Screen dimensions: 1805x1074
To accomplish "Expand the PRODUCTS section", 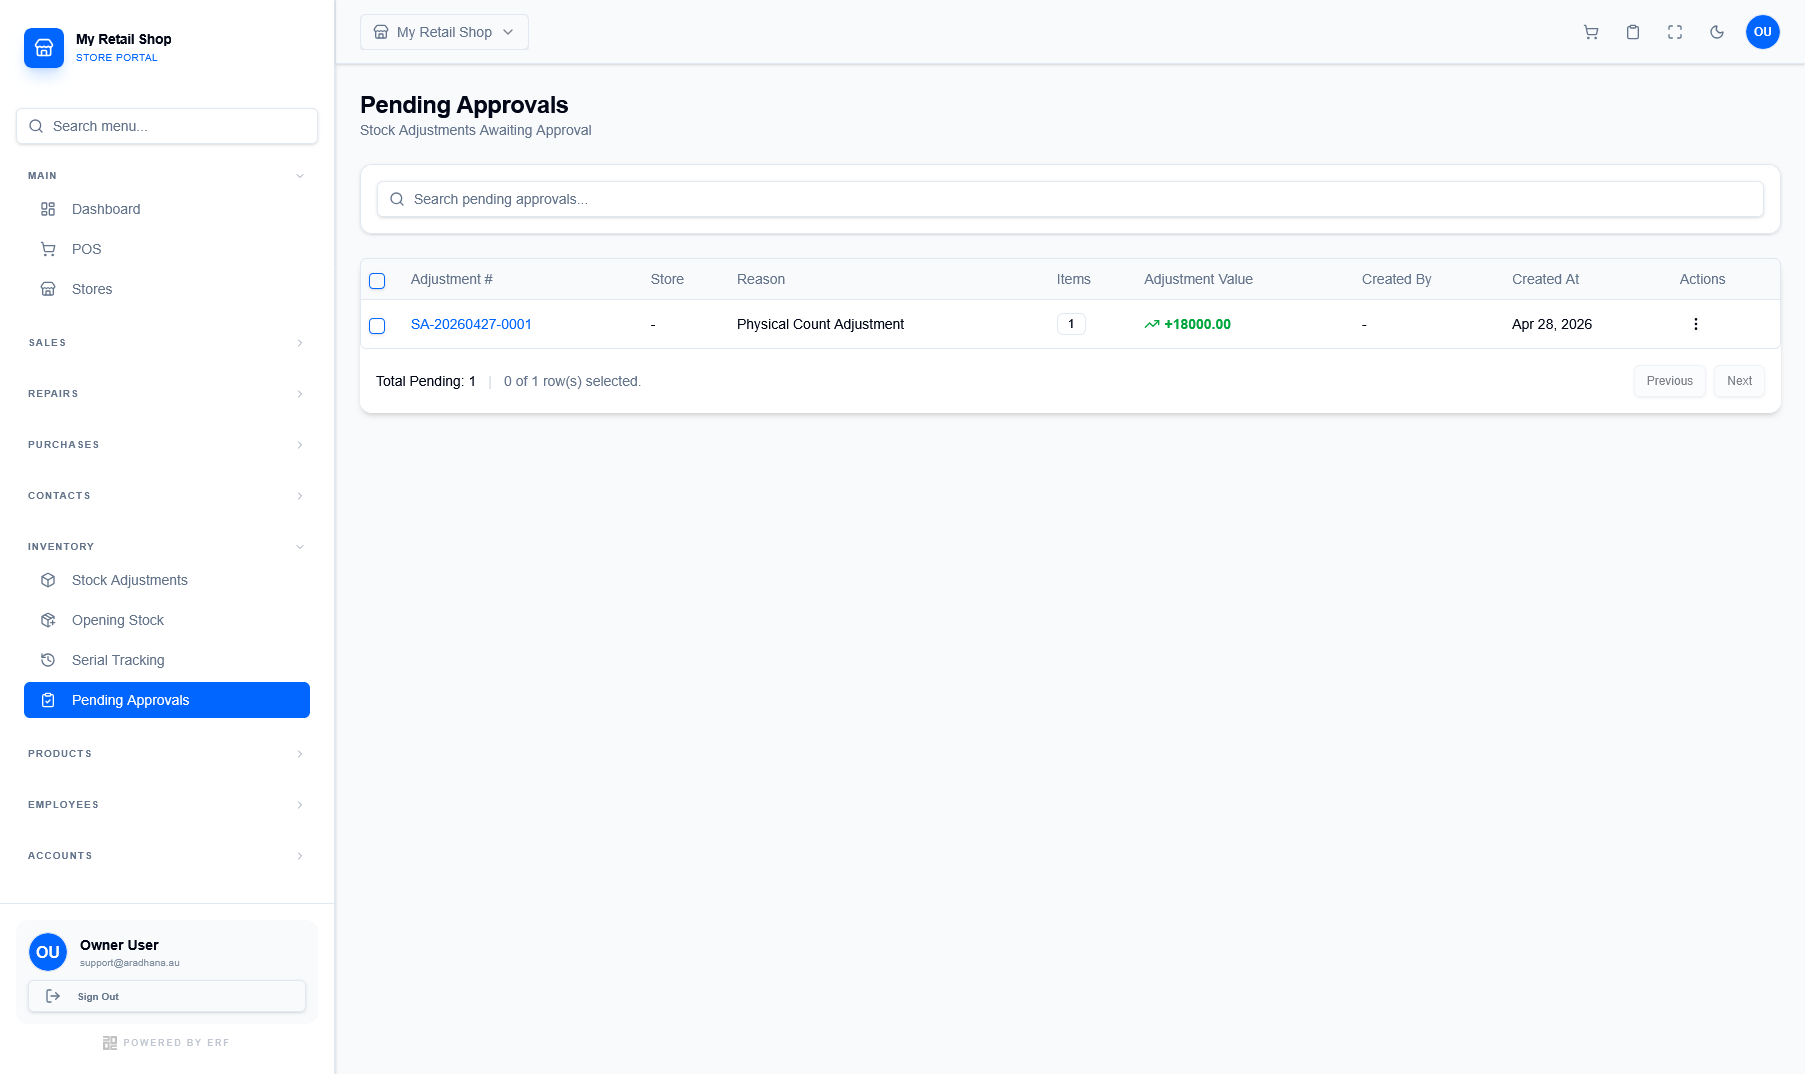I will tap(167, 754).
